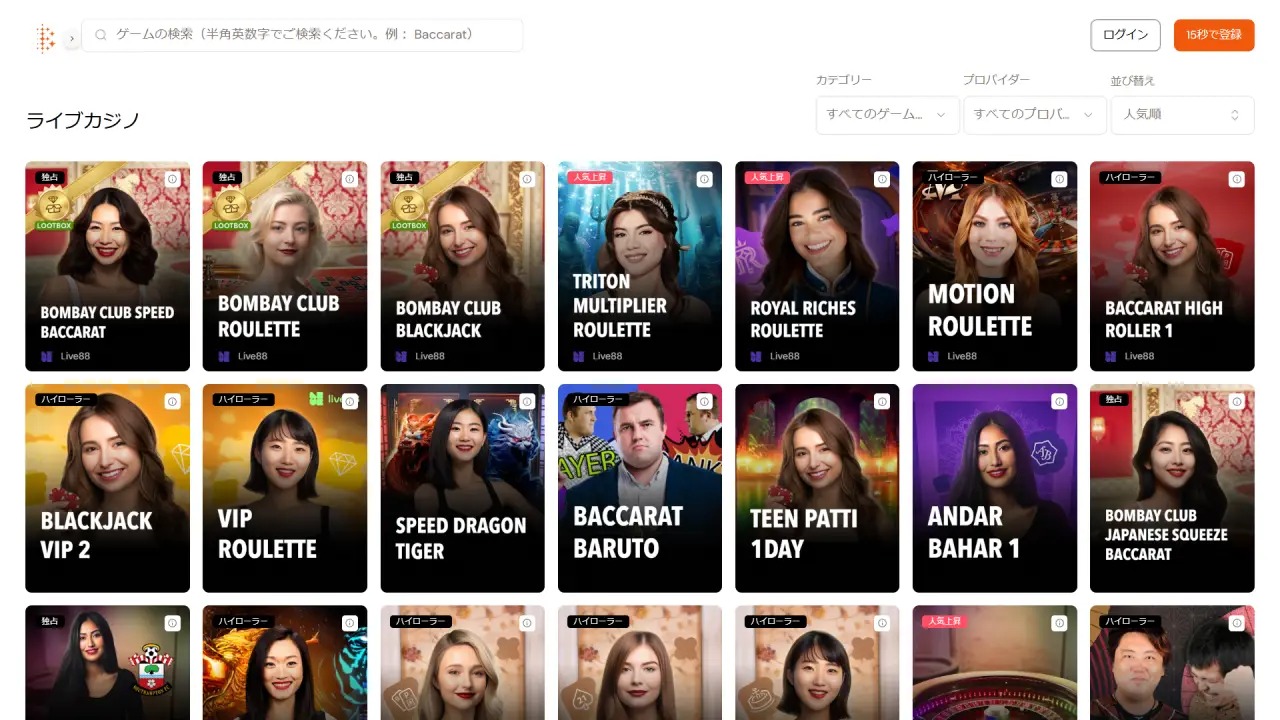Open the Blackjack VIP 2 game

[107, 488]
